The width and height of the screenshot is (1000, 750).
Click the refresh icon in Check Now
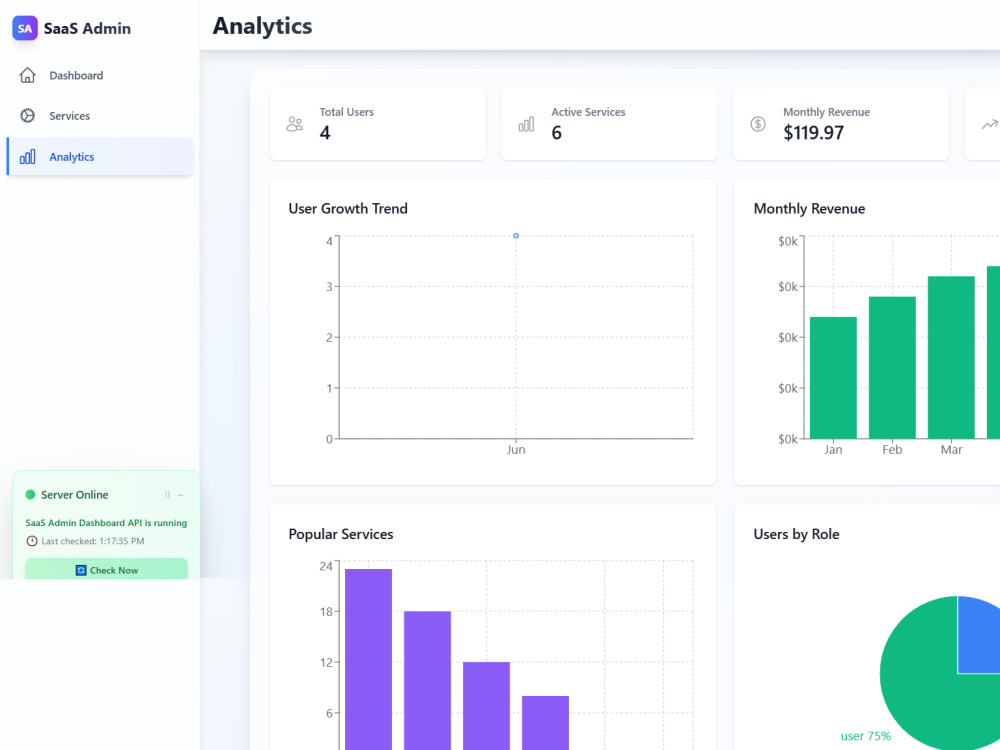point(81,570)
